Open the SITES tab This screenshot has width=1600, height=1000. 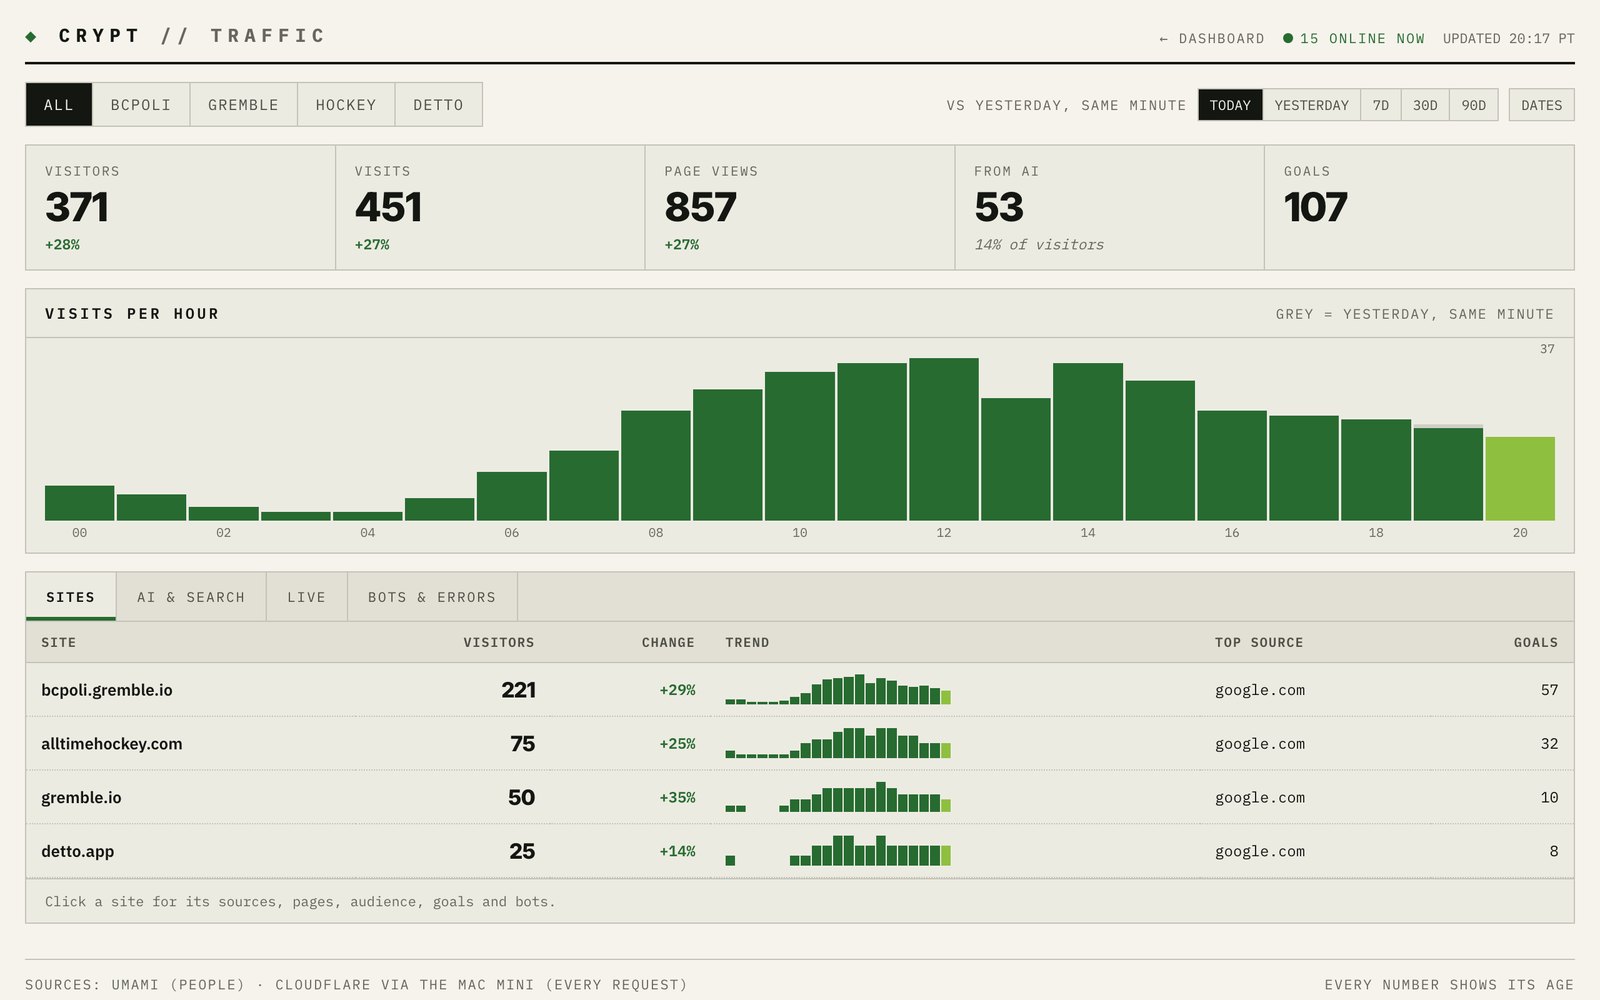[71, 597]
